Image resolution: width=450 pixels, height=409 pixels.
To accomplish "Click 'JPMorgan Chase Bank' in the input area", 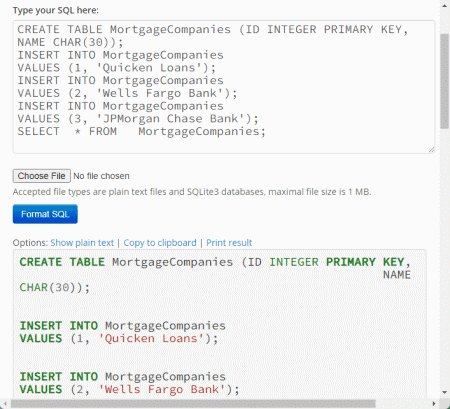I will tap(170, 119).
